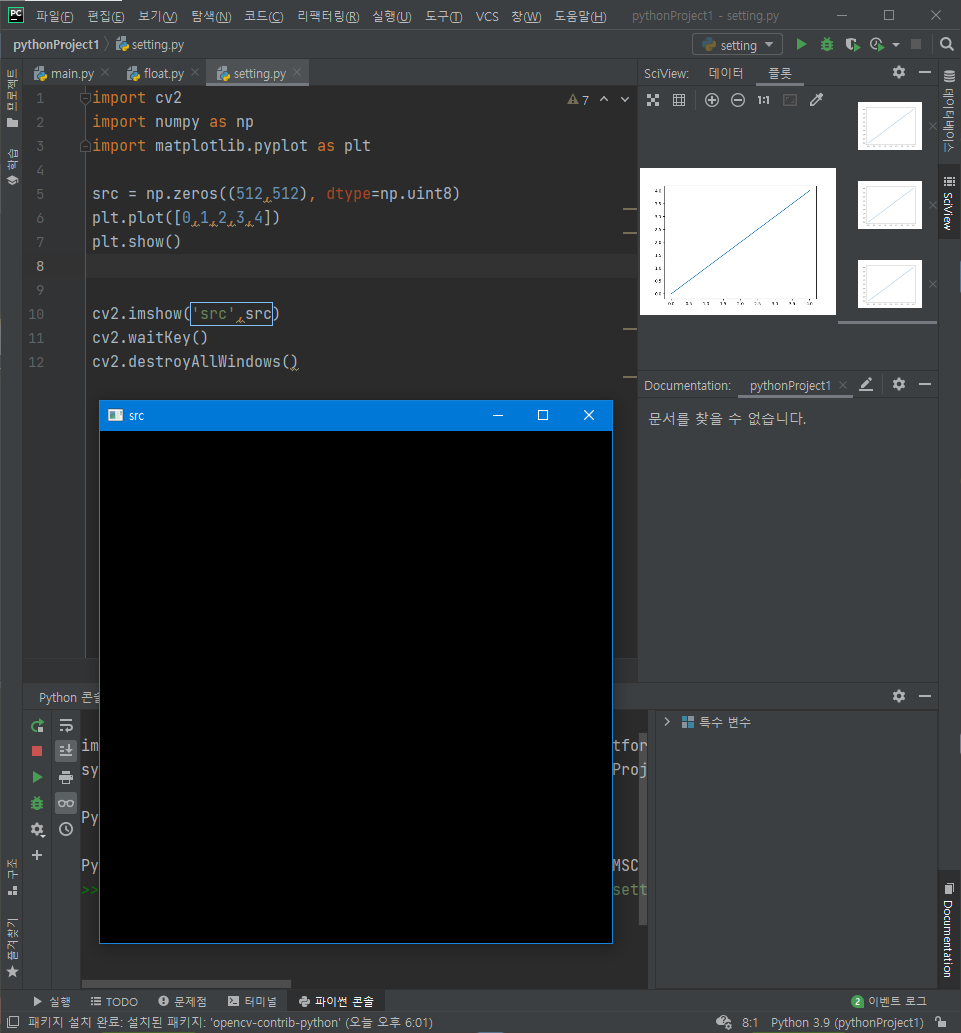
Task: Open the 리팩터링(R) menu
Action: pyautogui.click(x=328, y=16)
